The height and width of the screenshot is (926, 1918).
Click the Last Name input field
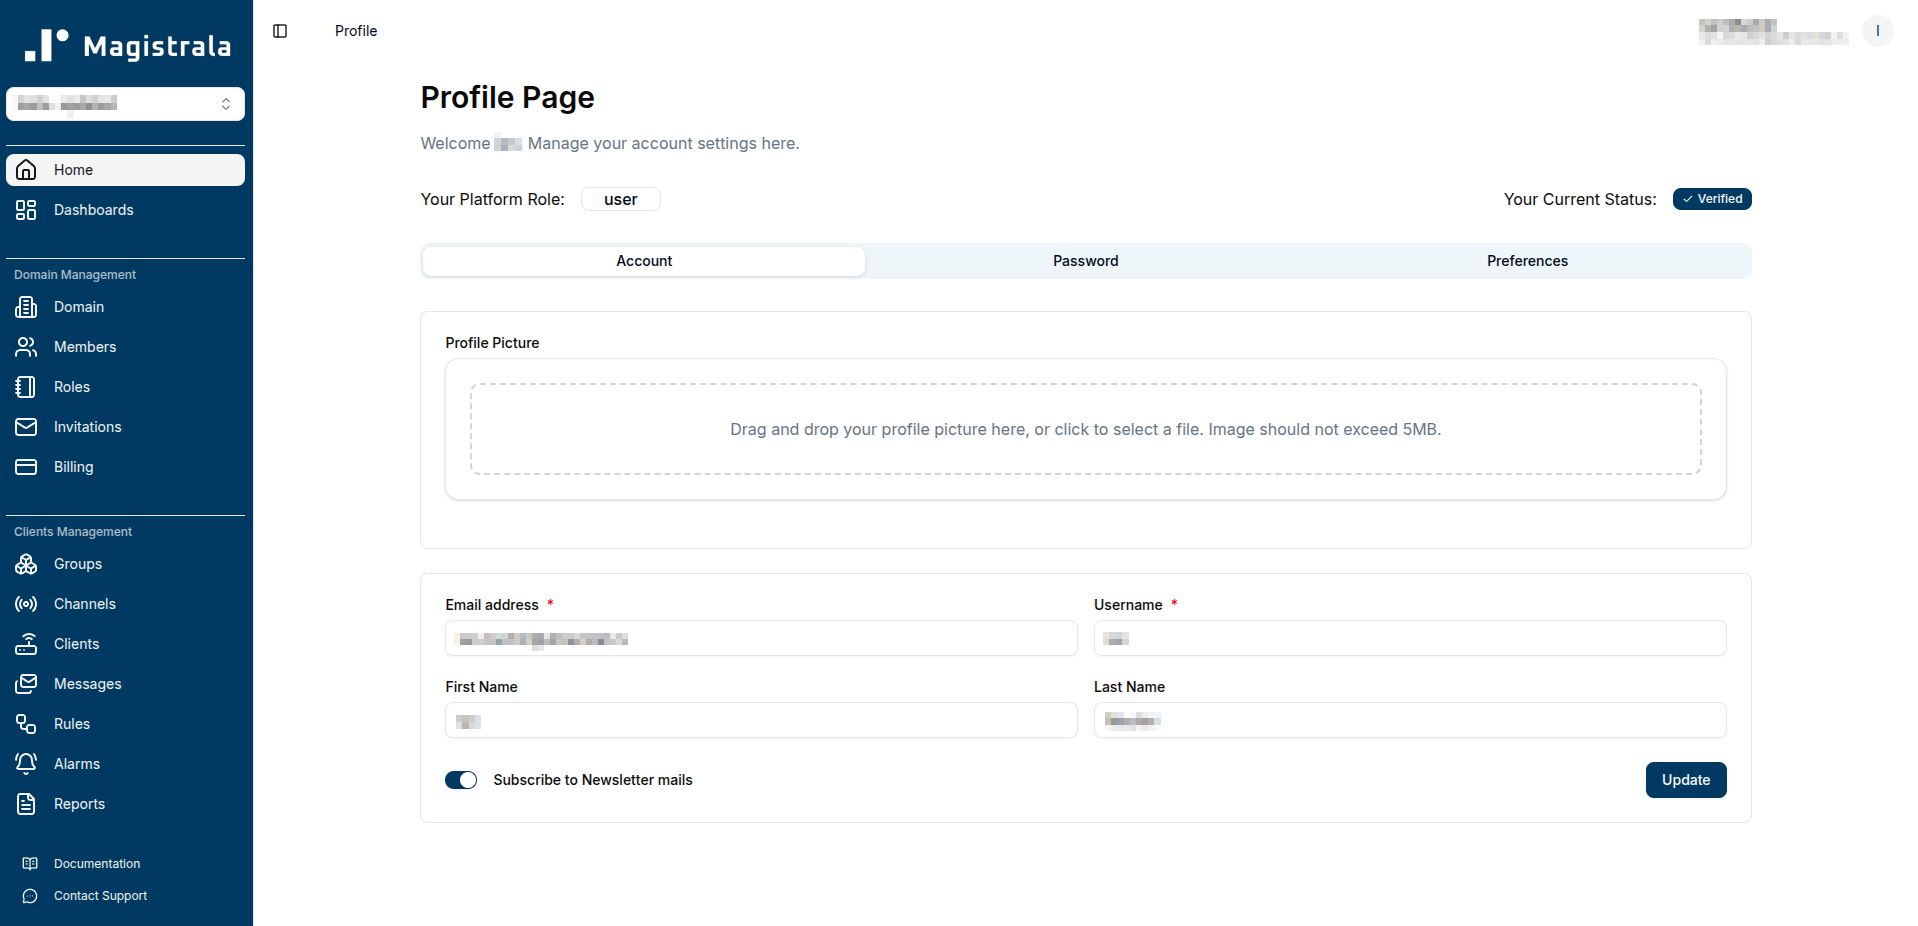tap(1409, 720)
